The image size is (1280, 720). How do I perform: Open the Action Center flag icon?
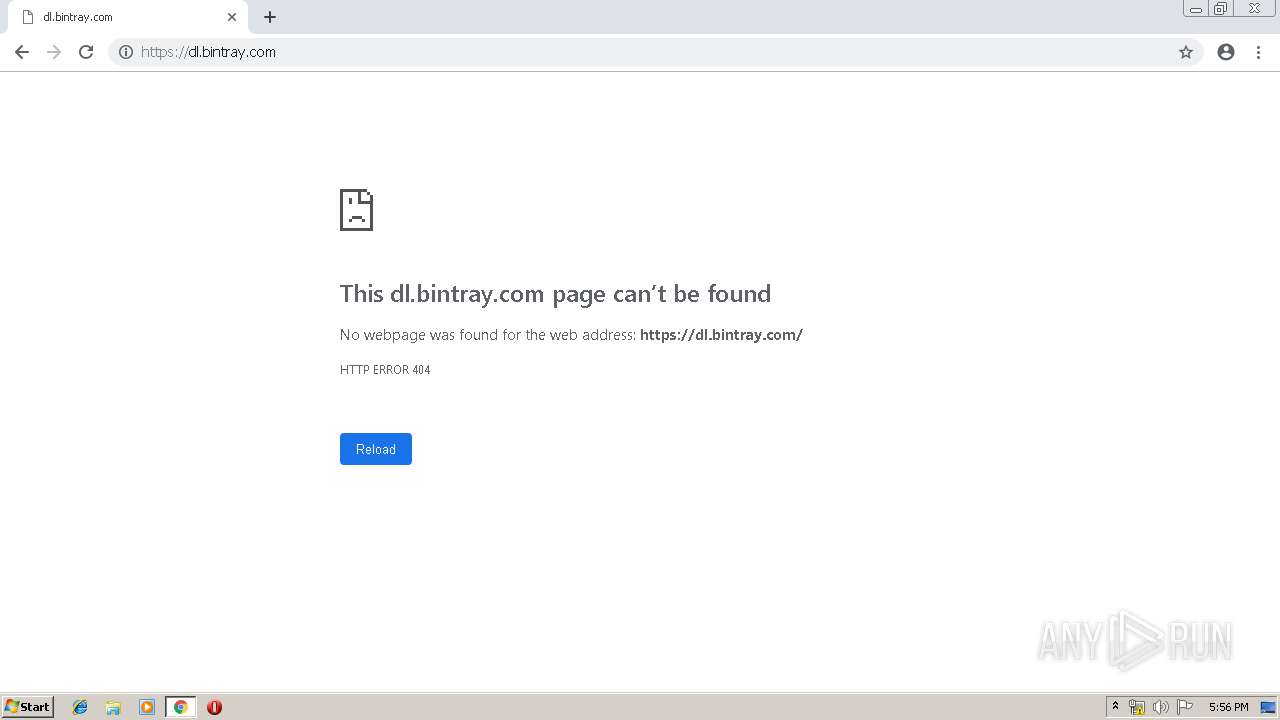click(x=1185, y=707)
